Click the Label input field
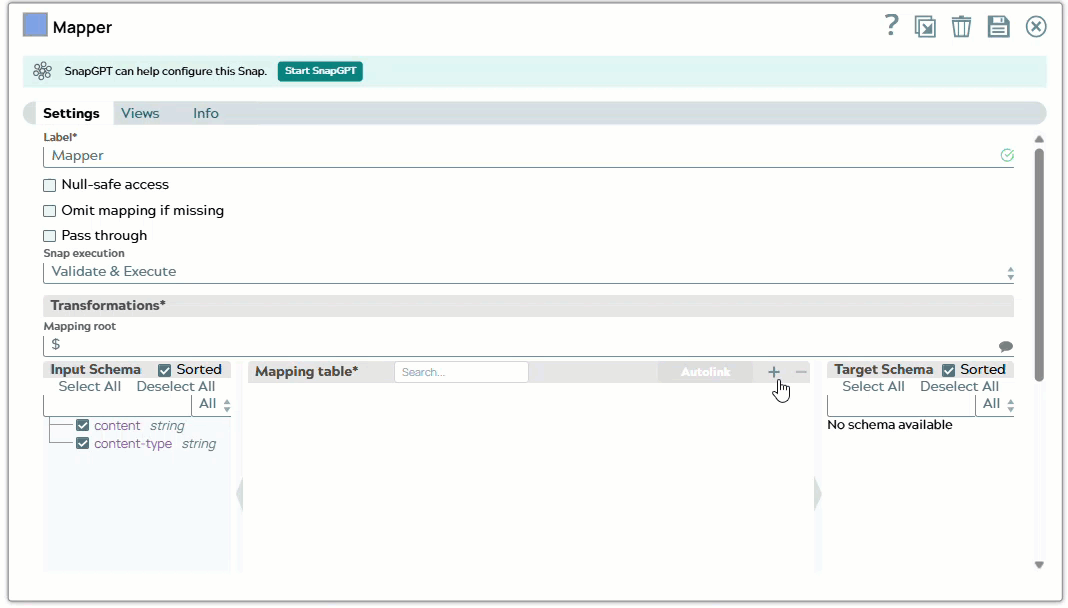1068x608 pixels. pyautogui.click(x=529, y=156)
